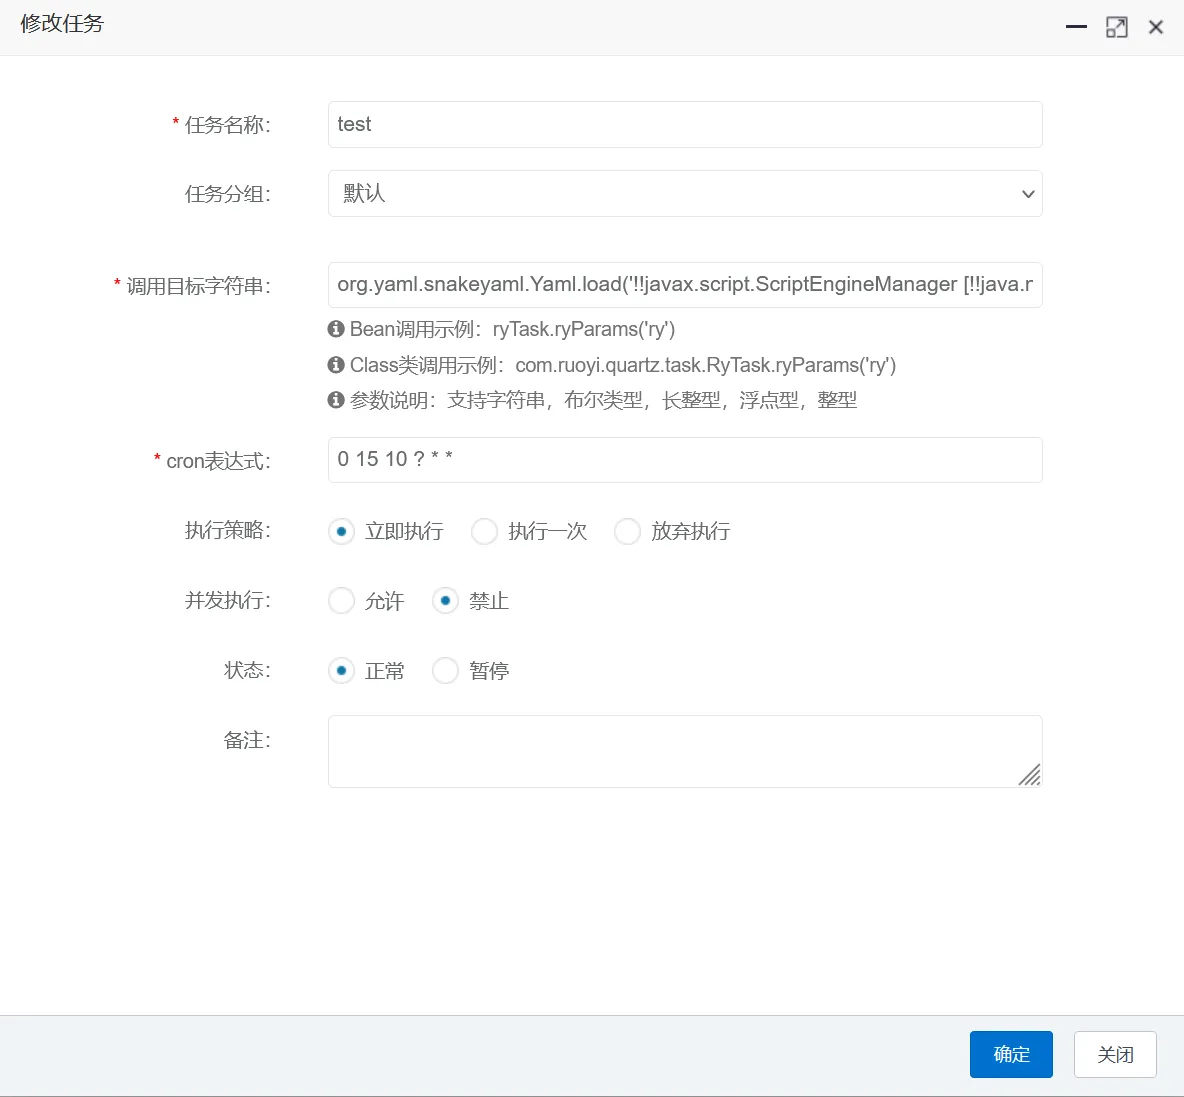Click the info icon beside Bean调用示例

click(336, 329)
